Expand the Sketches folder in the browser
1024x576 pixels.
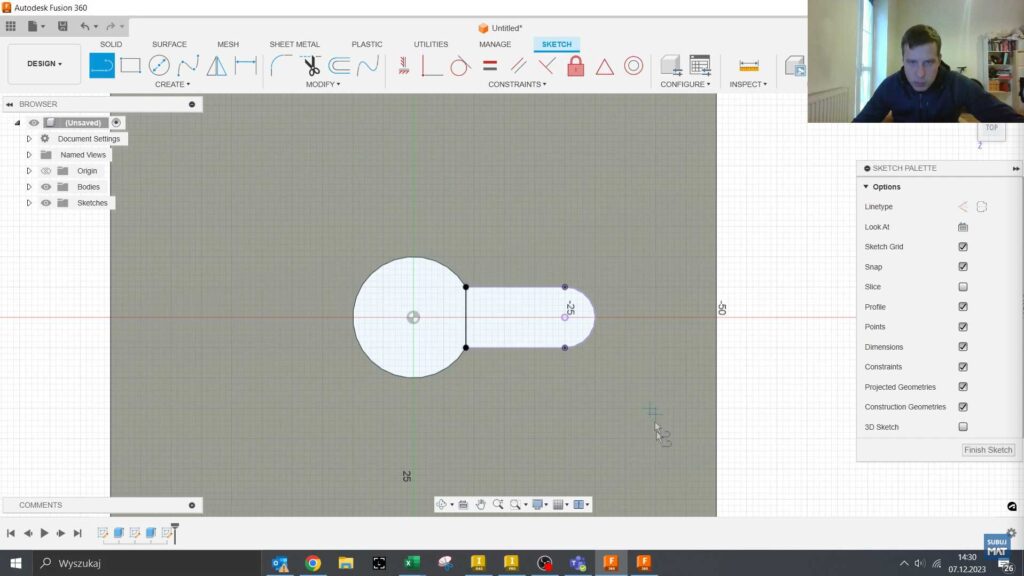(x=29, y=202)
